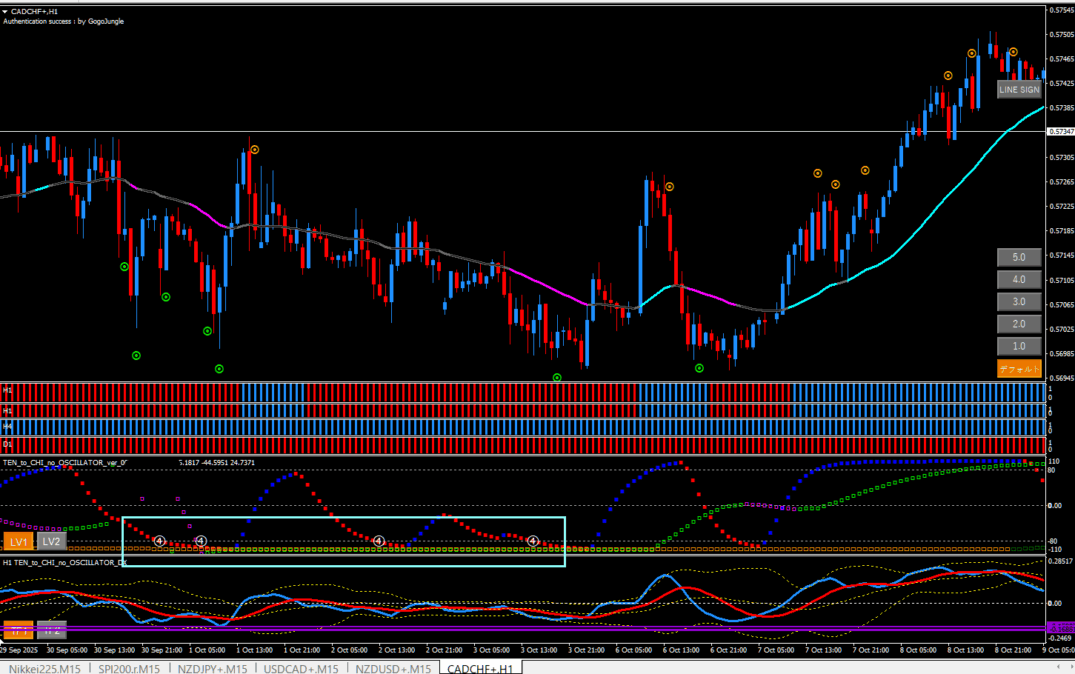The image size is (1075, 674).
Task: Open the chart menu triangle beside CADCHF+,H1
Action: pyautogui.click(x=5, y=10)
